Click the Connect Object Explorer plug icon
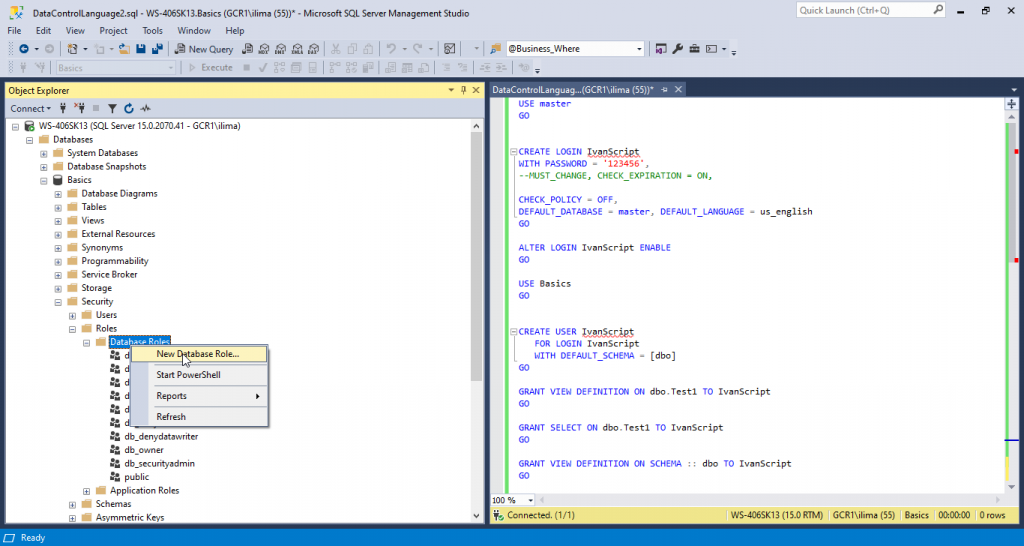Viewport: 1024px width, 546px height. [x=63, y=108]
